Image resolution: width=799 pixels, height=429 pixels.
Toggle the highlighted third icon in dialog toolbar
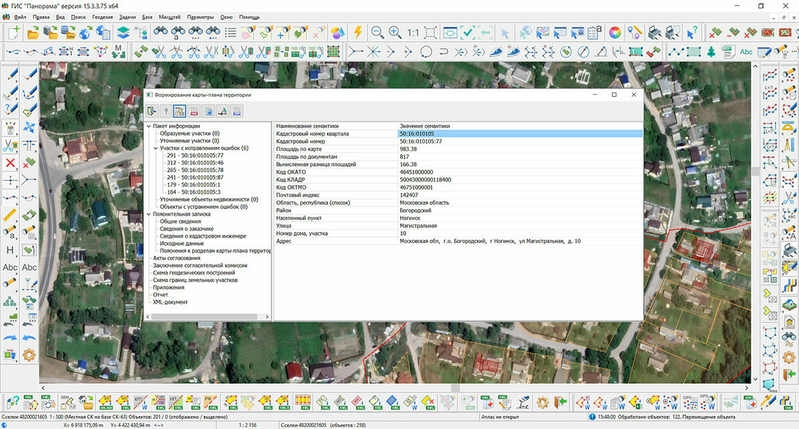180,110
